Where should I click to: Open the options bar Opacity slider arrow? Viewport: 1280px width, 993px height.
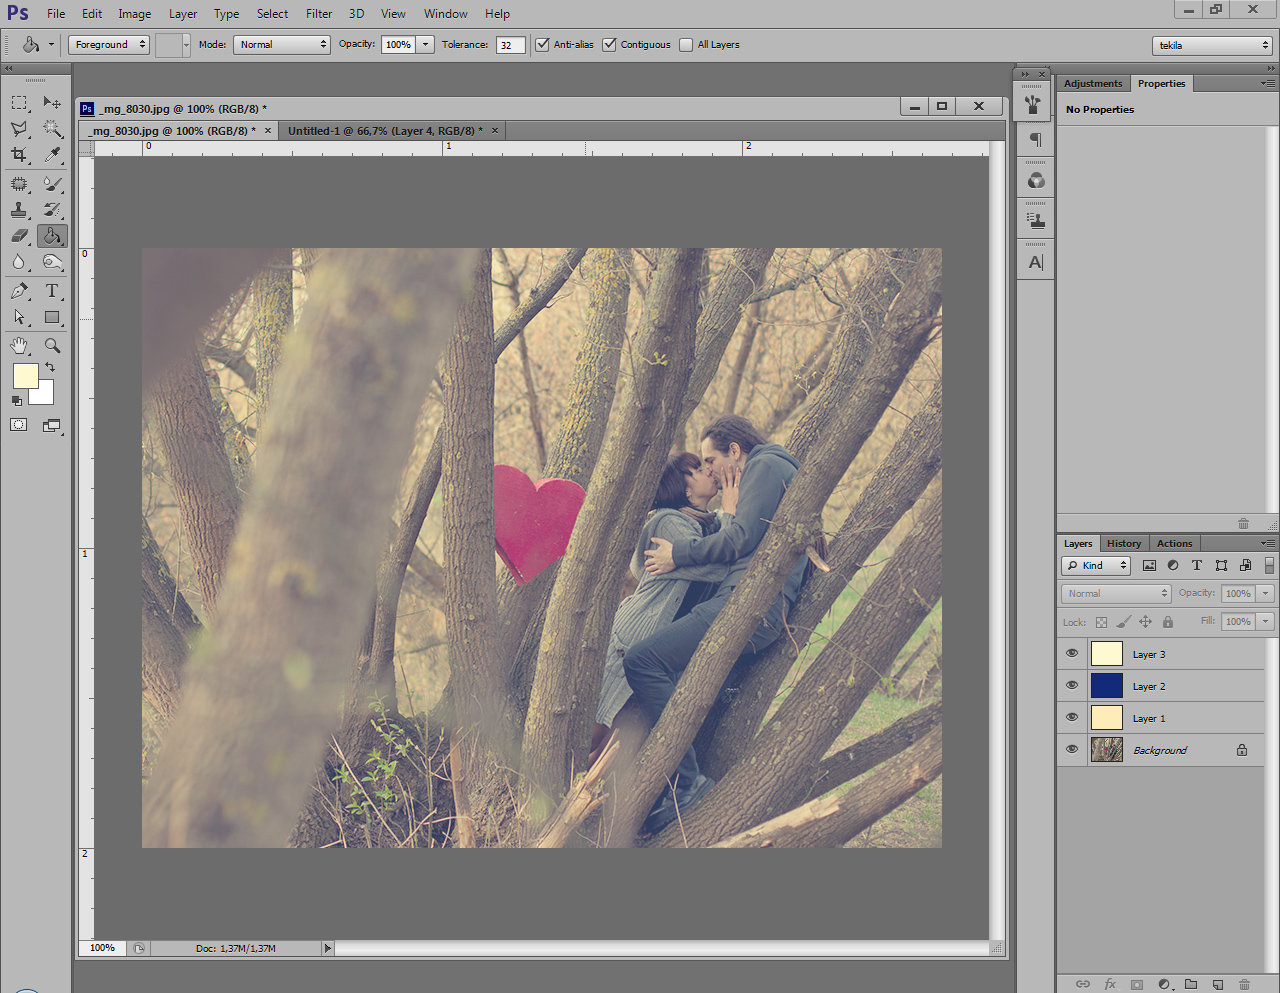coord(426,44)
